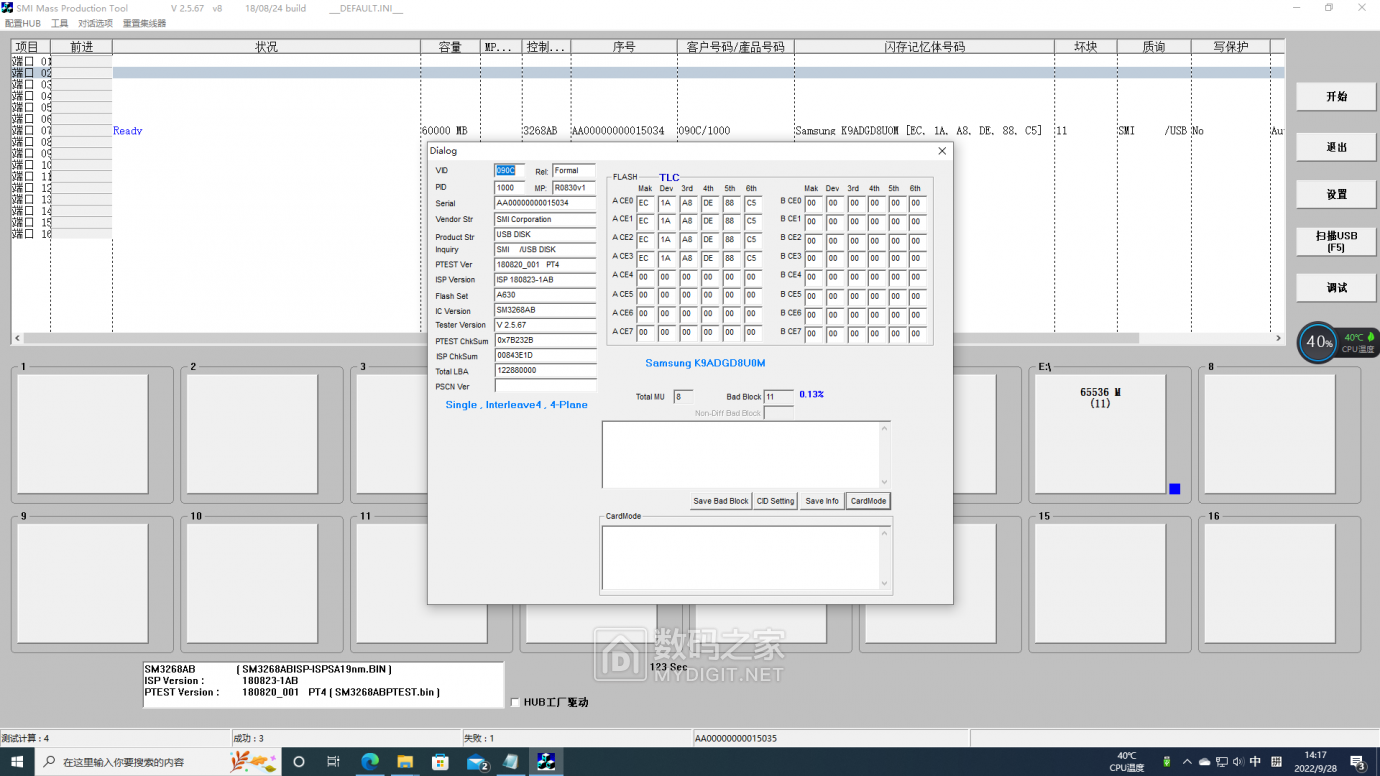This screenshot has width=1380, height=776.
Task: Open Cortana circle icon on taskbar
Action: coord(298,762)
